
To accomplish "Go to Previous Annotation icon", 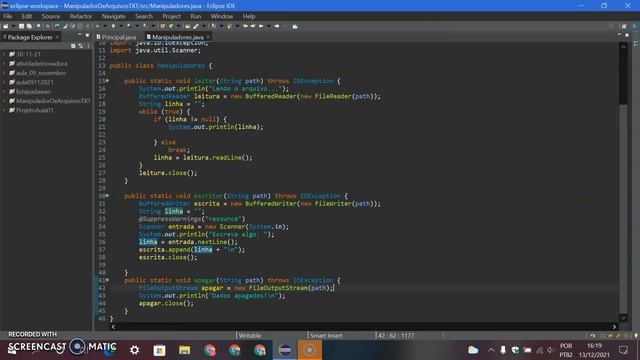I will click(x=230, y=26).
